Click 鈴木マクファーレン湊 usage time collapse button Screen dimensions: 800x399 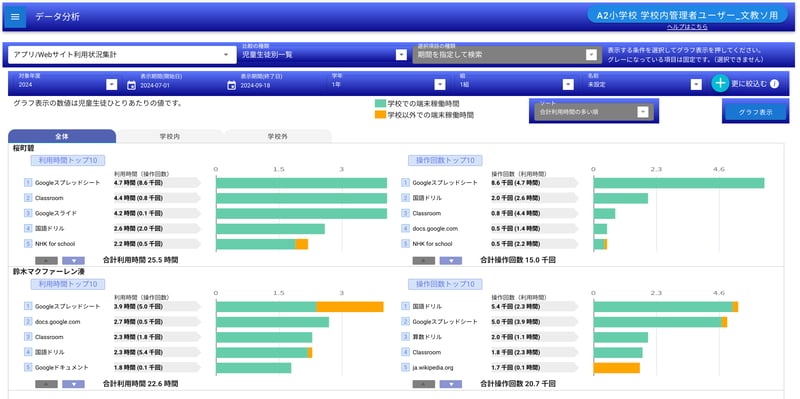click(46, 384)
